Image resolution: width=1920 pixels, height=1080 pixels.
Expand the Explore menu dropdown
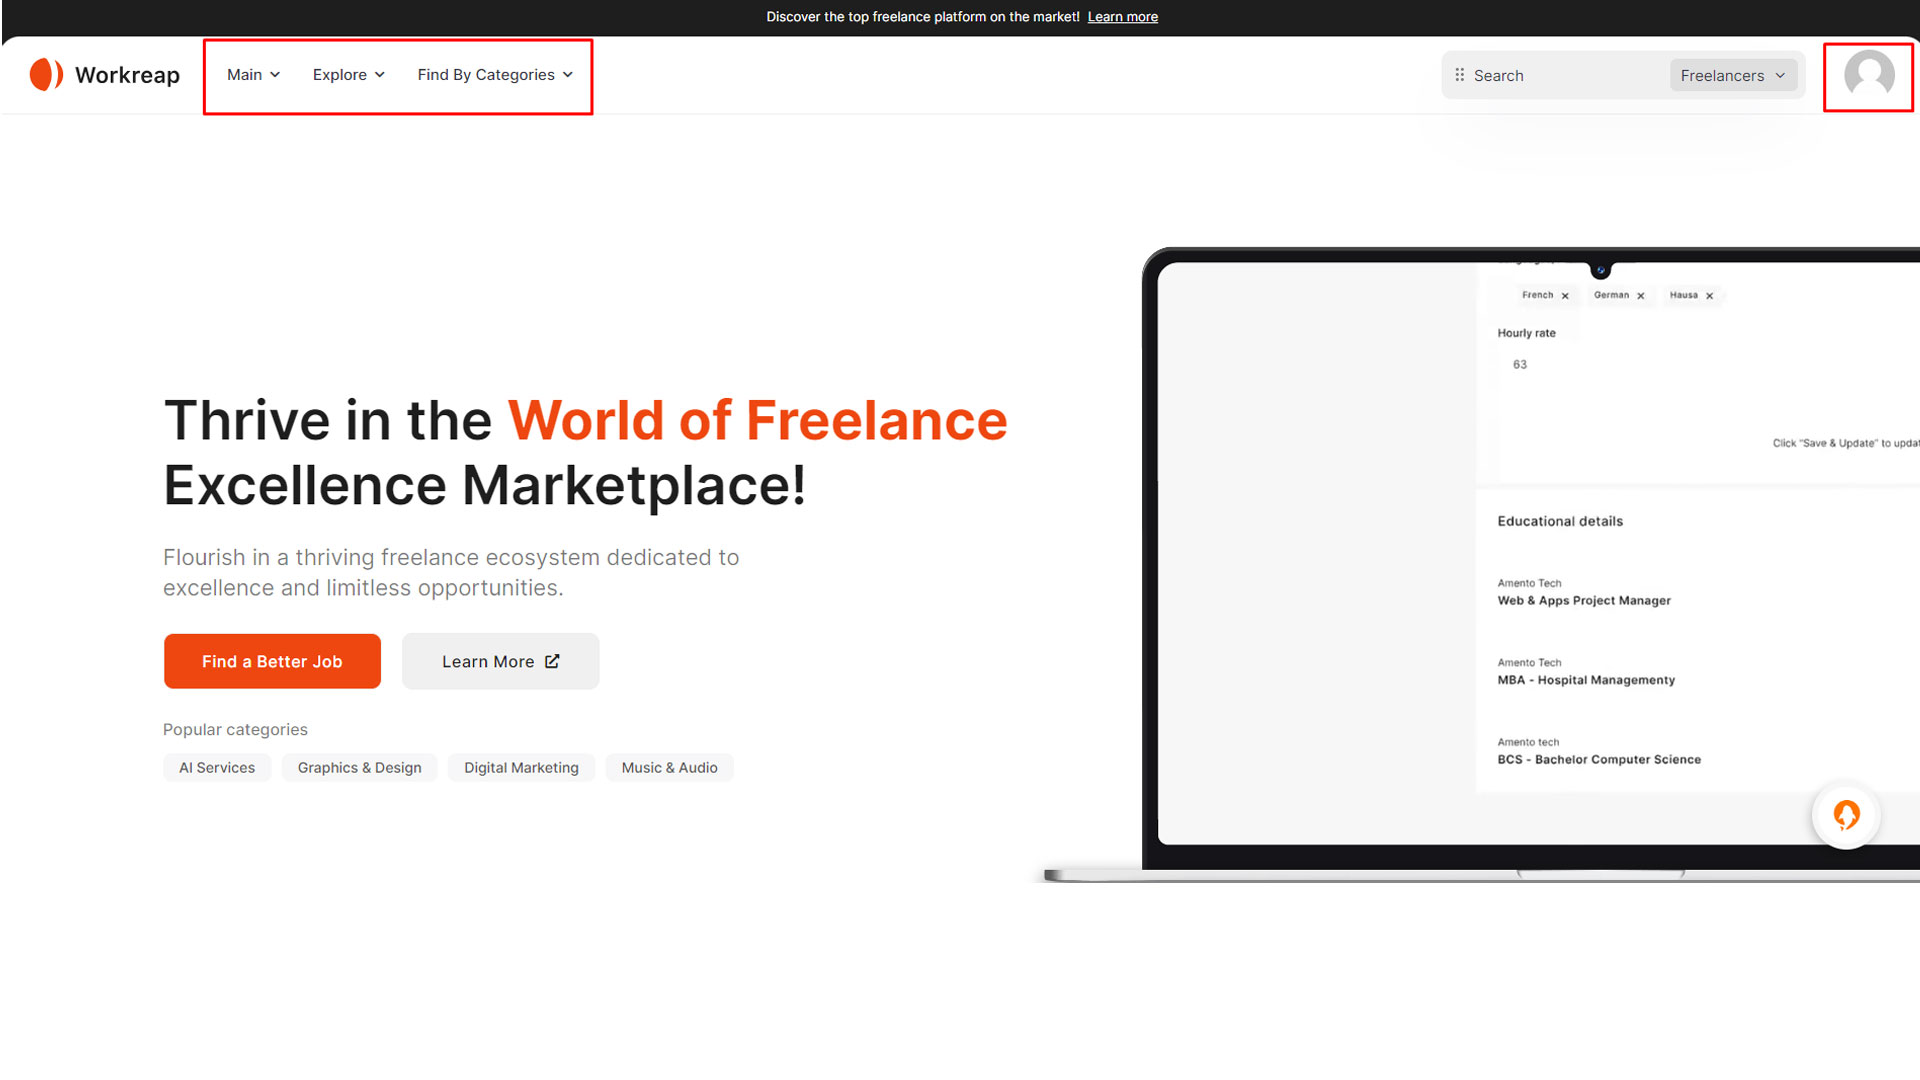point(348,75)
